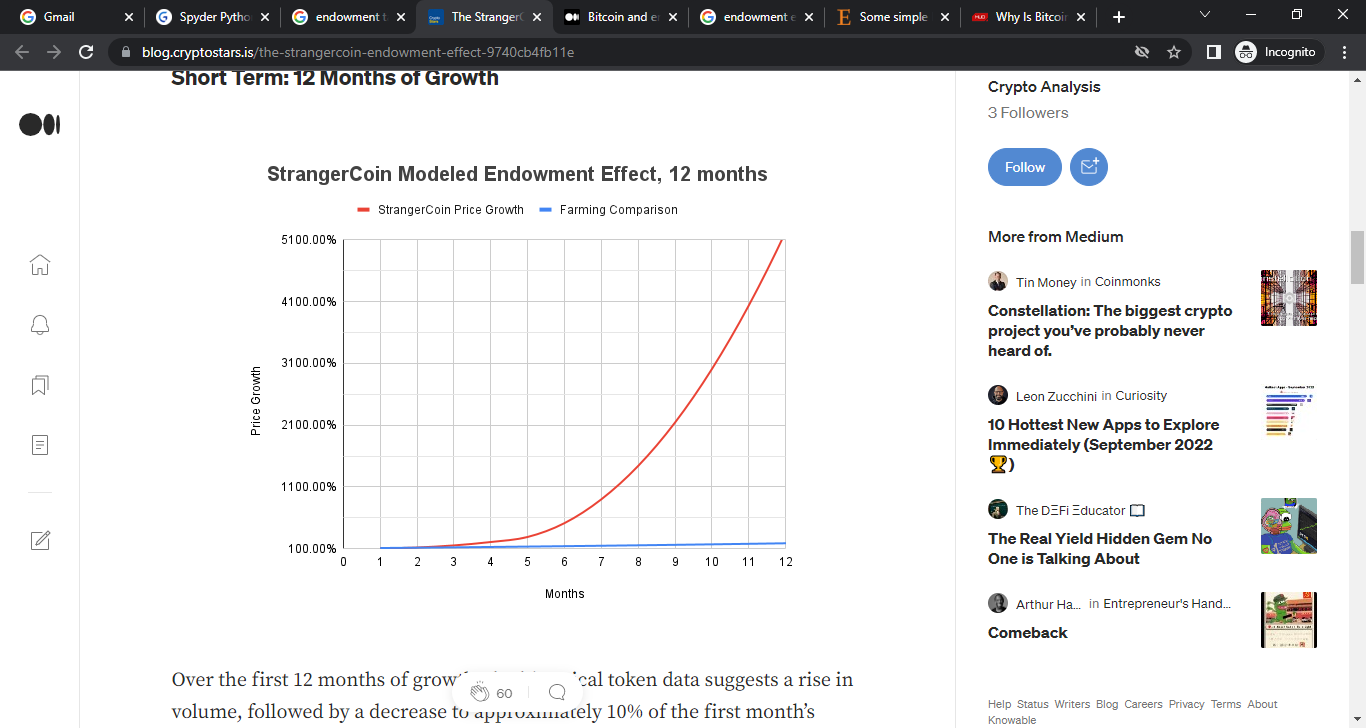Open the tab search dropdown arrow
Screen dimensions: 1366x728
(1204, 15)
